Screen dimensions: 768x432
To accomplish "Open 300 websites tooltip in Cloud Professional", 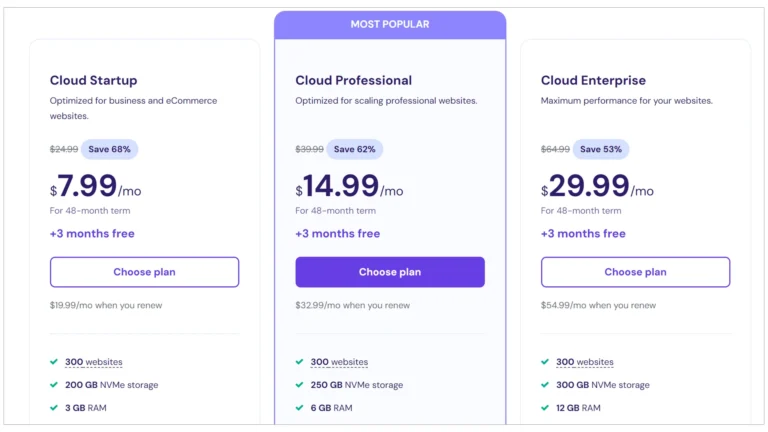I will (x=339, y=362).
